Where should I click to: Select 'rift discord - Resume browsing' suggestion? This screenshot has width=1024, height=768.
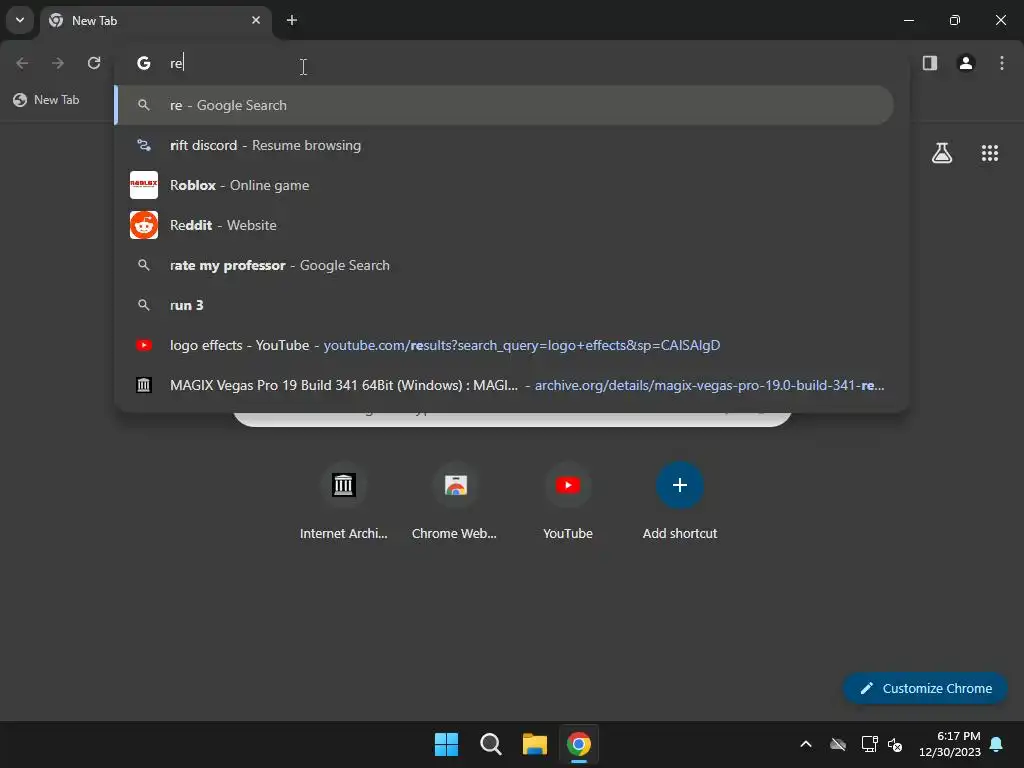point(504,145)
